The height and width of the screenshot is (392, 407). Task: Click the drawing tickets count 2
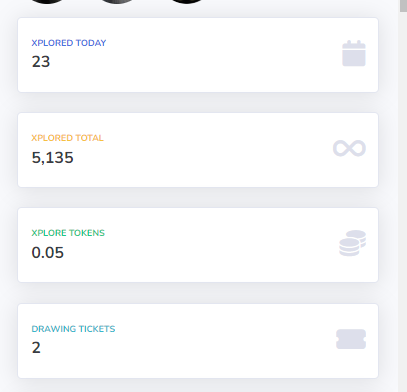tap(36, 348)
